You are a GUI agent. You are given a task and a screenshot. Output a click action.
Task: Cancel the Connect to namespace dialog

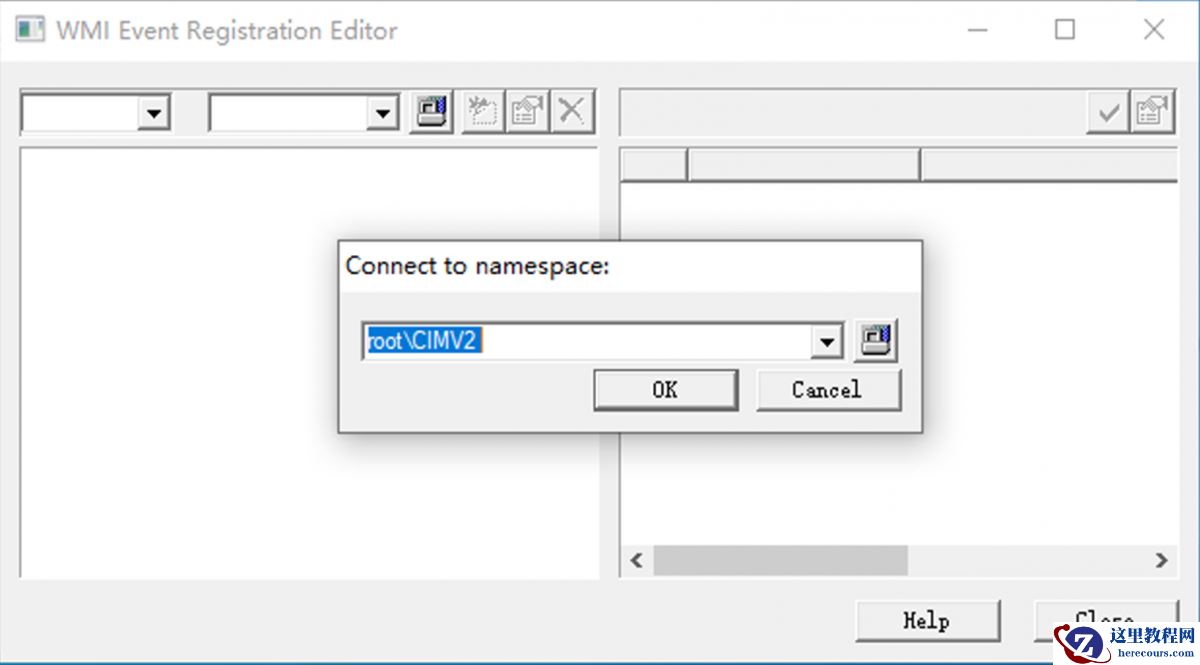coord(828,390)
